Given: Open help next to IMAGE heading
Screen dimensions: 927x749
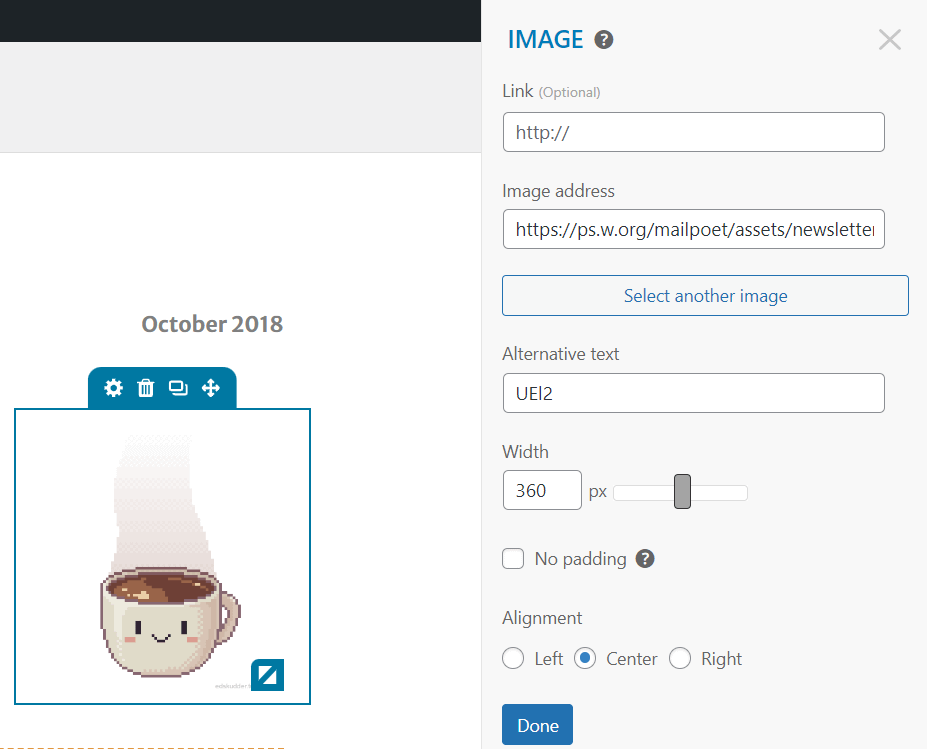Looking at the screenshot, I should 604,40.
